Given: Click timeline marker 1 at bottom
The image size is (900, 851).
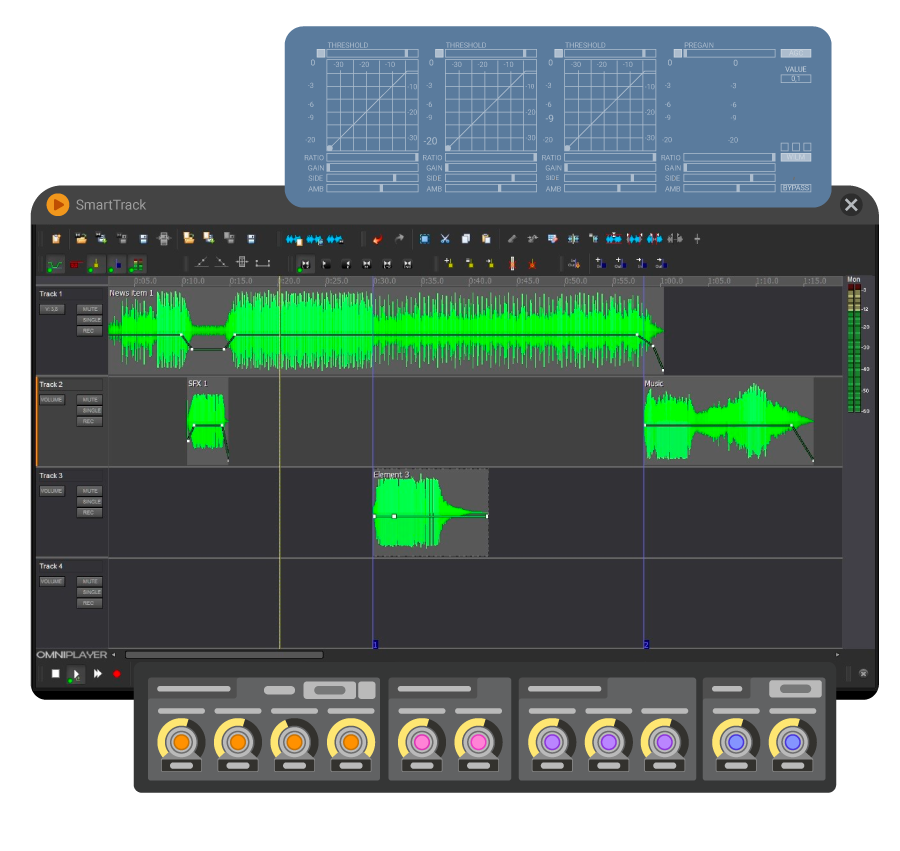Looking at the screenshot, I should [x=375, y=644].
